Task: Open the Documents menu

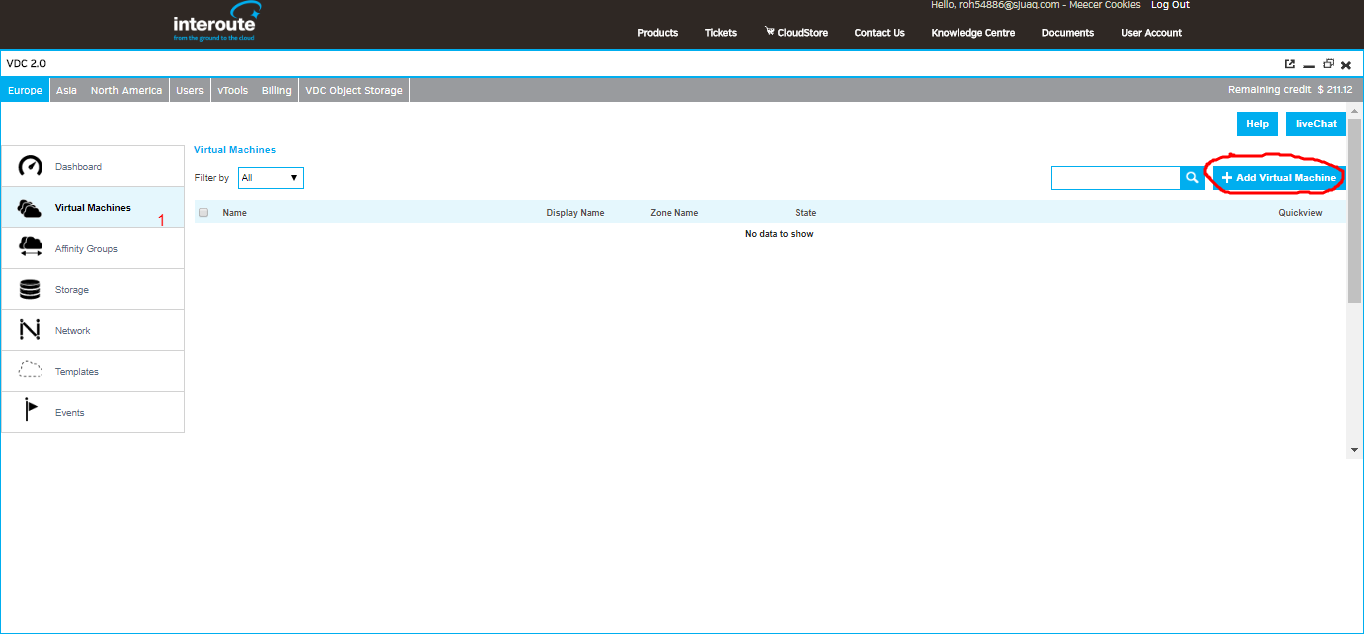Action: pyautogui.click(x=1068, y=33)
